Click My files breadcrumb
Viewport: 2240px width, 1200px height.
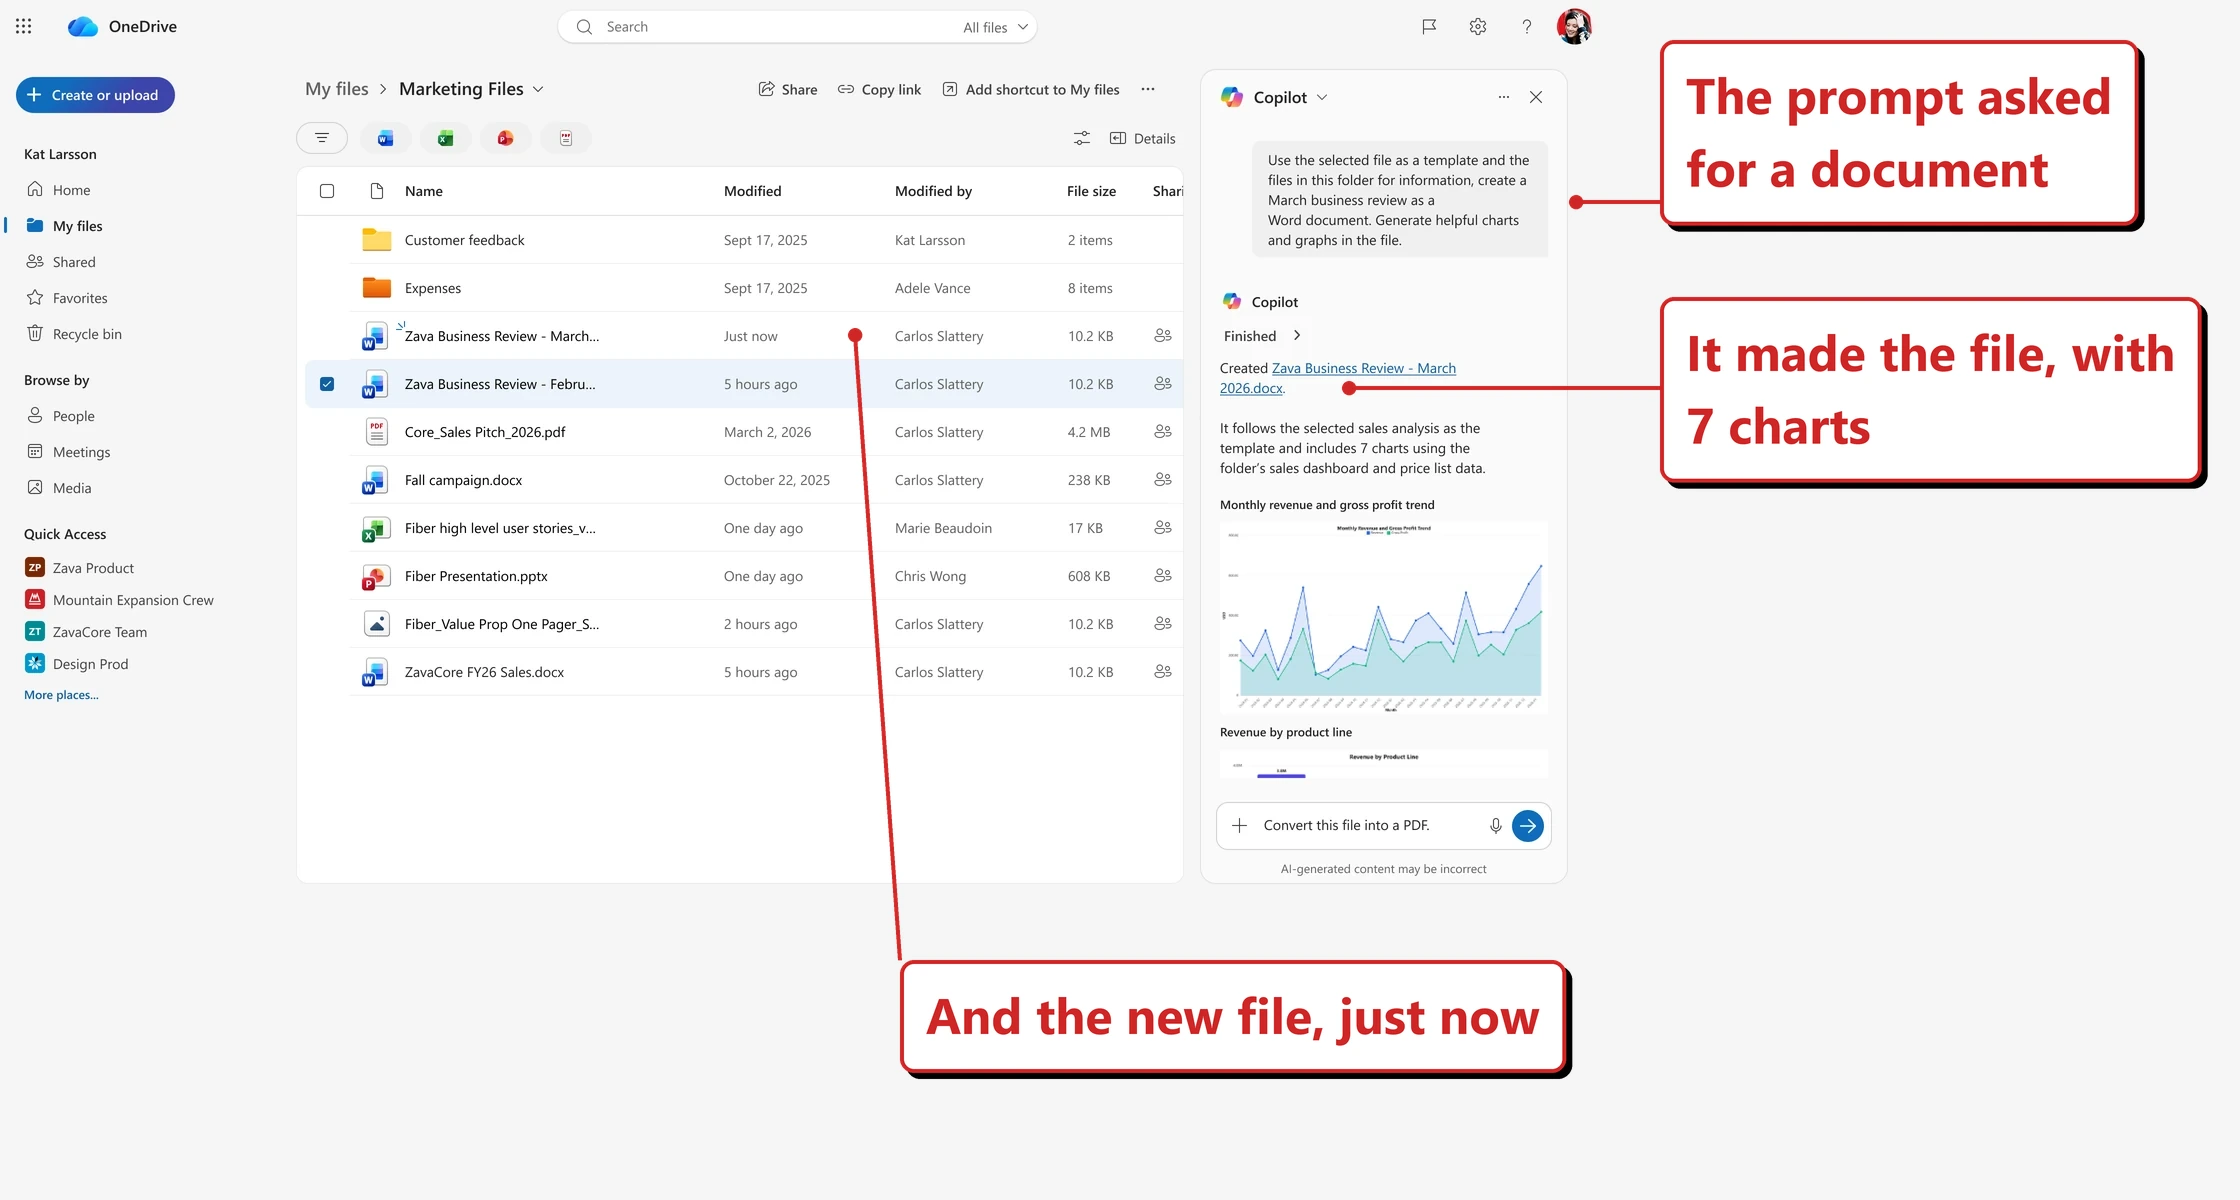[x=337, y=89]
